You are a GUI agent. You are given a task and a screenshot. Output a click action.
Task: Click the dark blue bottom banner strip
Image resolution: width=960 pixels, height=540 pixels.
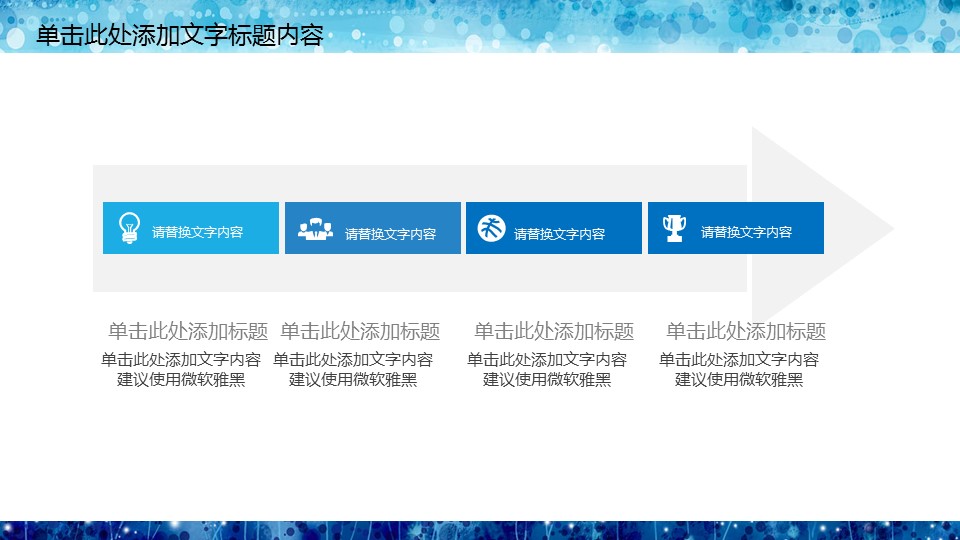click(480, 530)
